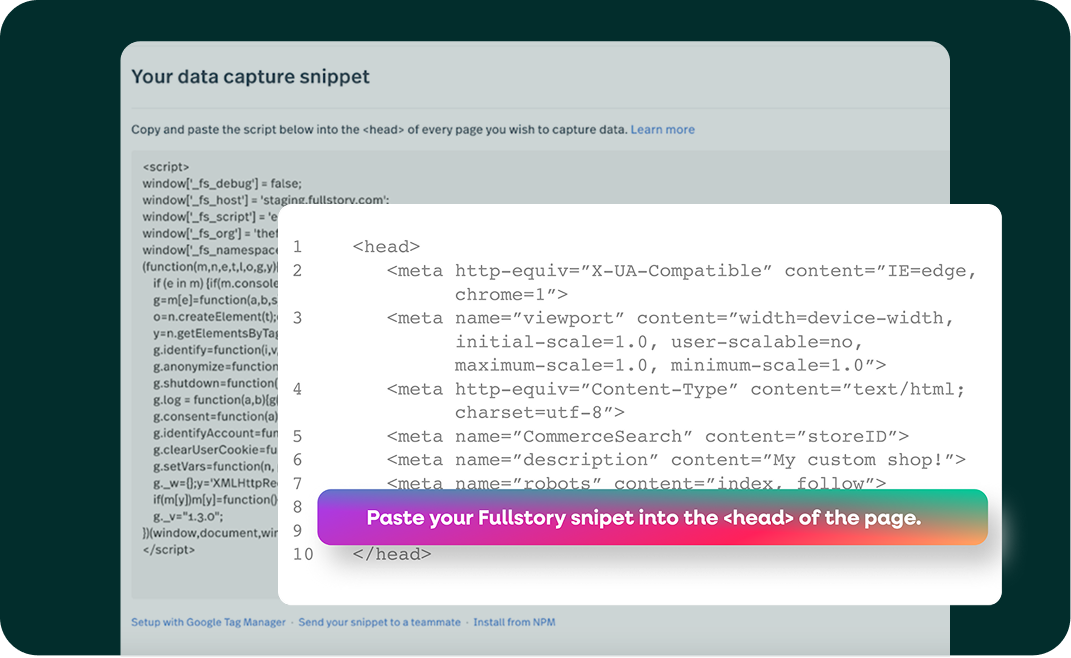Click the viewport meta tag line
Image resolution: width=1071 pixels, height=658 pixels.
(x=670, y=342)
